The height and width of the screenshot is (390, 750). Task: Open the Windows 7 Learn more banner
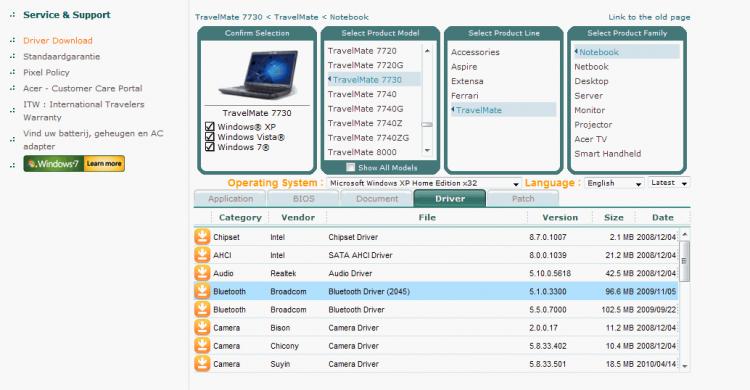(x=74, y=164)
